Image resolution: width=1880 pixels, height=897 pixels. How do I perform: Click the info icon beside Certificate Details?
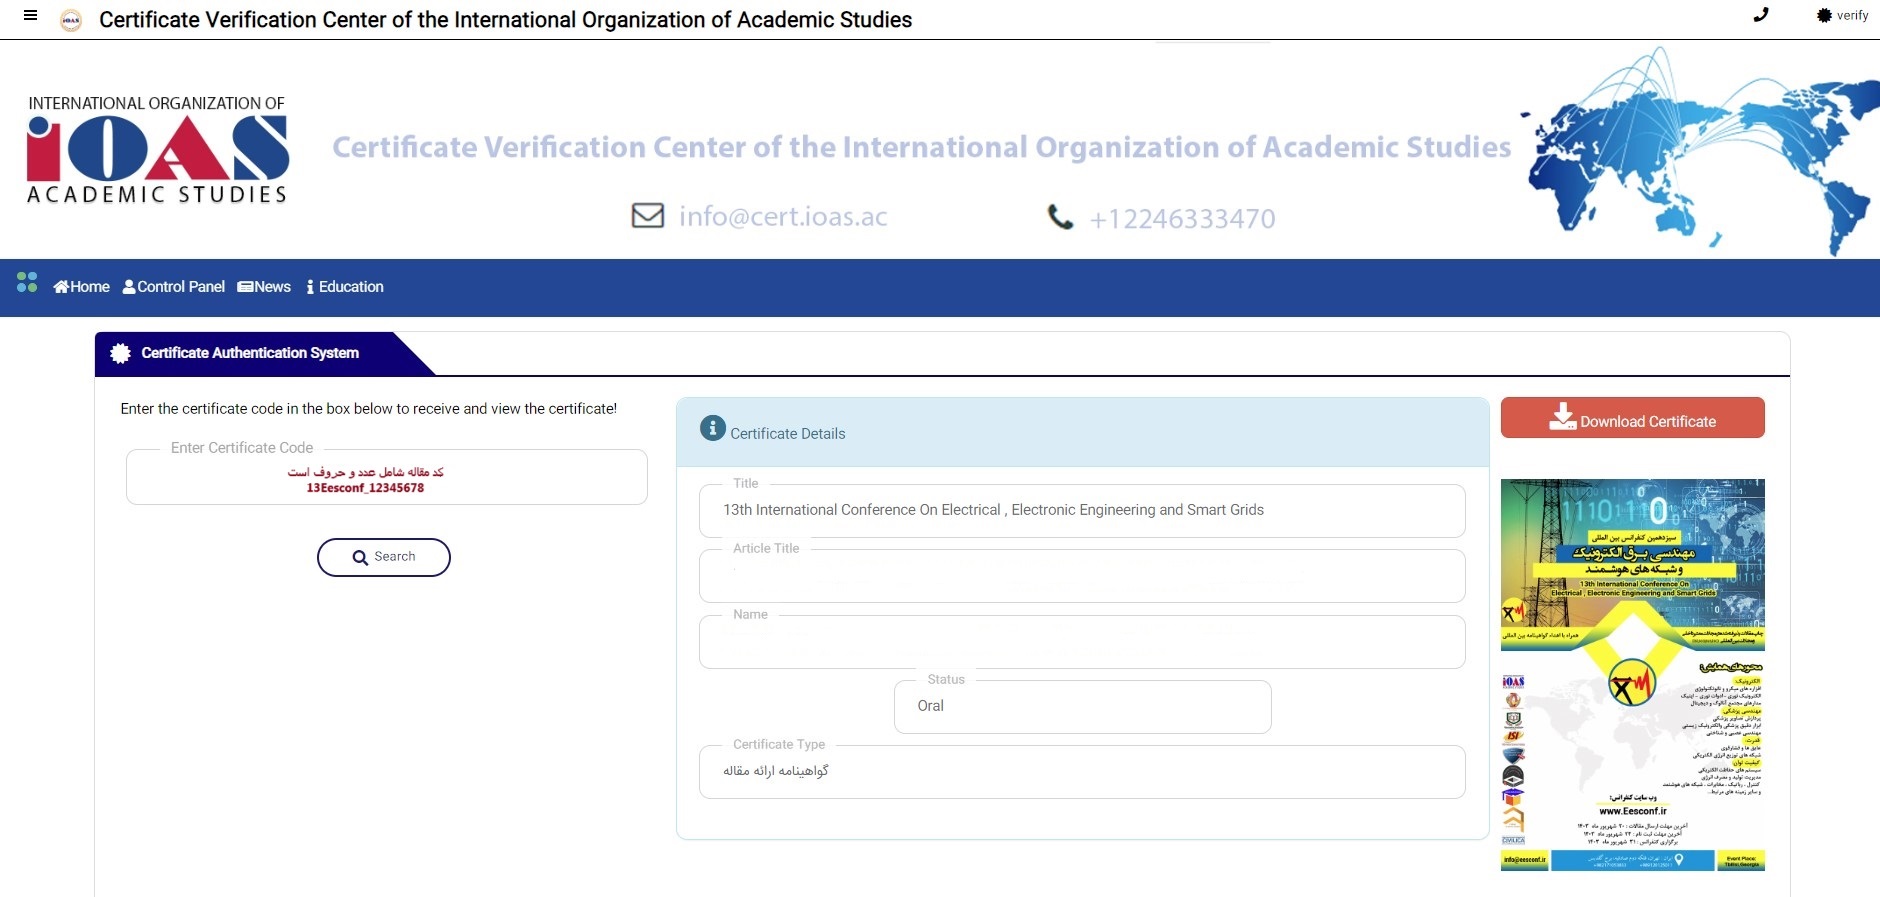[713, 428]
